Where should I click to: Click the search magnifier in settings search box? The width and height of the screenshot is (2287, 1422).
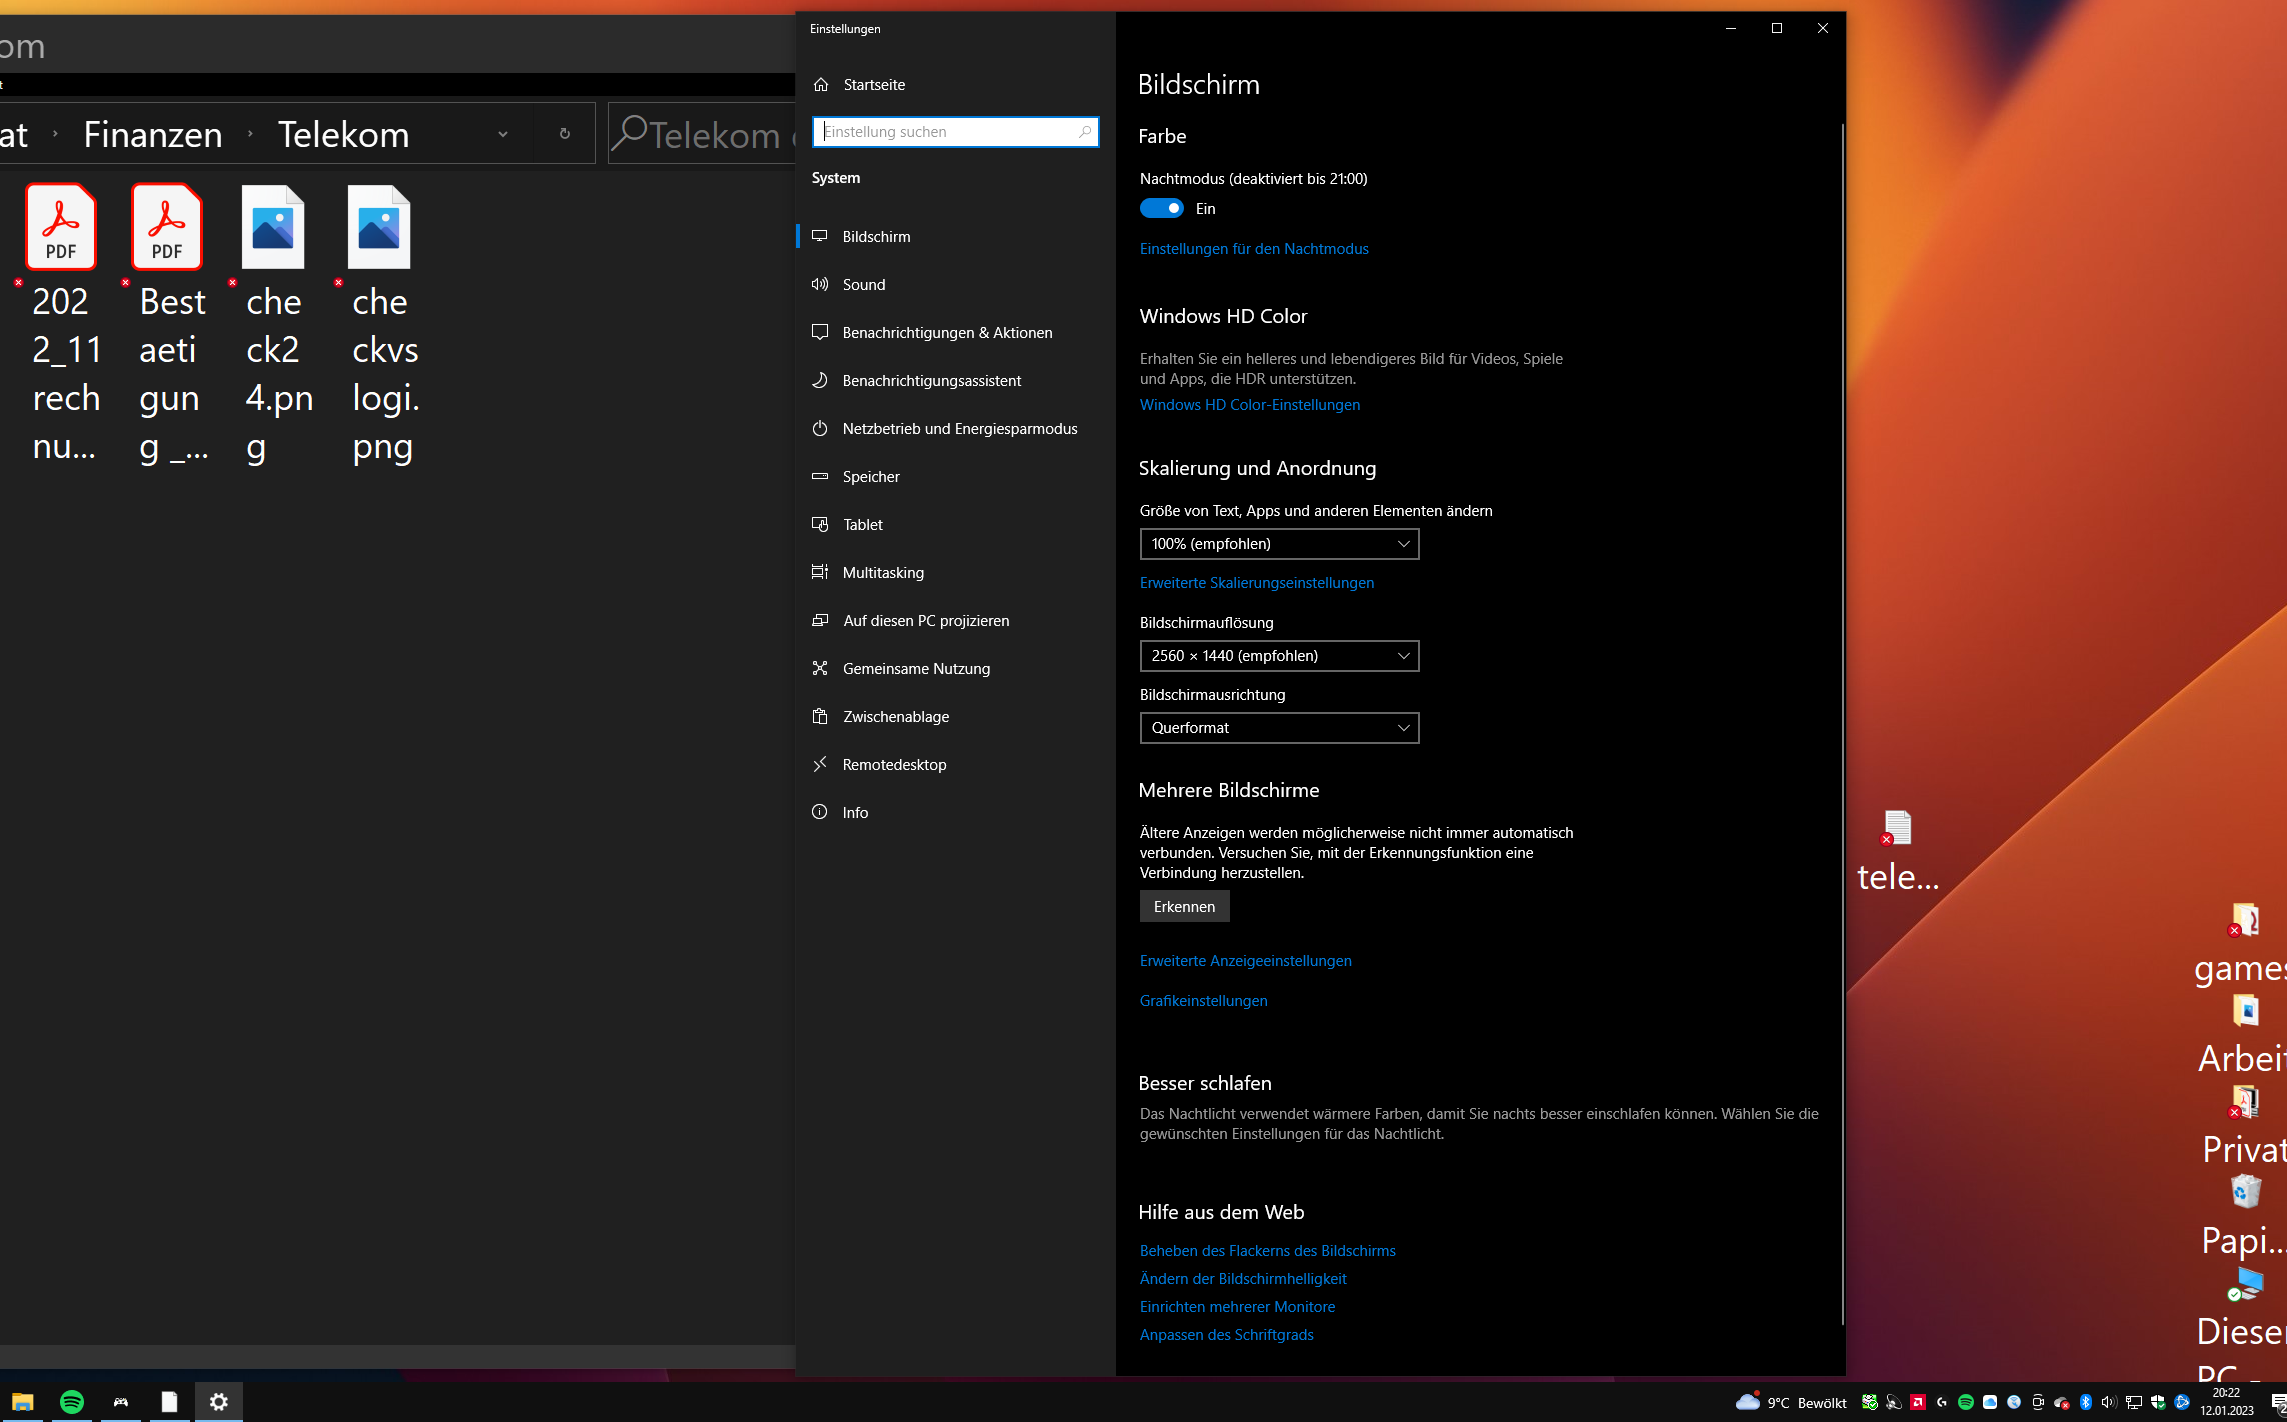click(1085, 132)
